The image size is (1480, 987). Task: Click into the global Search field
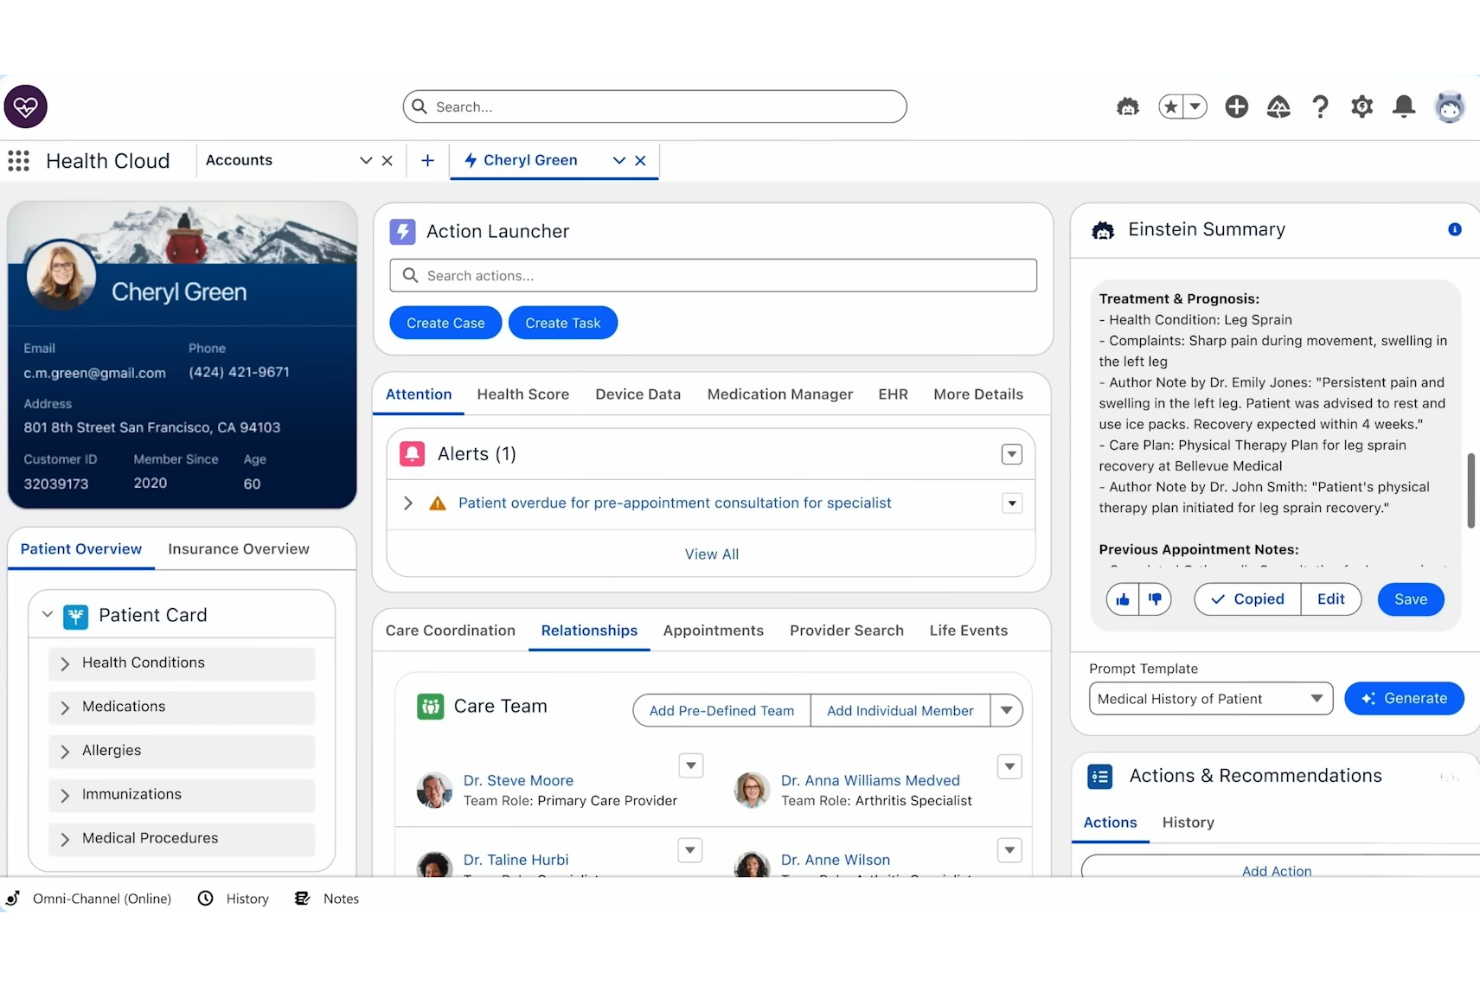[x=655, y=107]
